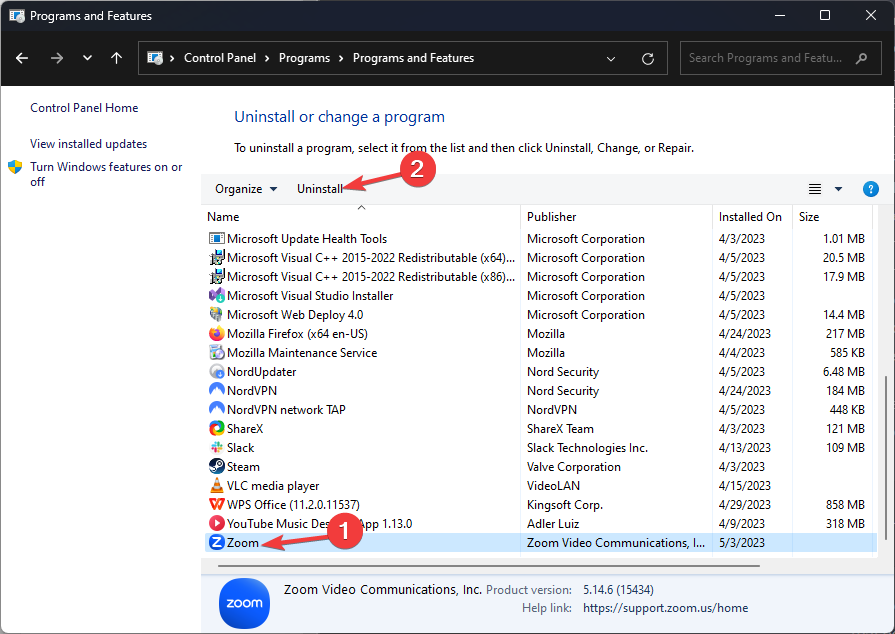
Task: Click the Mozilla Firefox icon
Action: (x=216, y=333)
